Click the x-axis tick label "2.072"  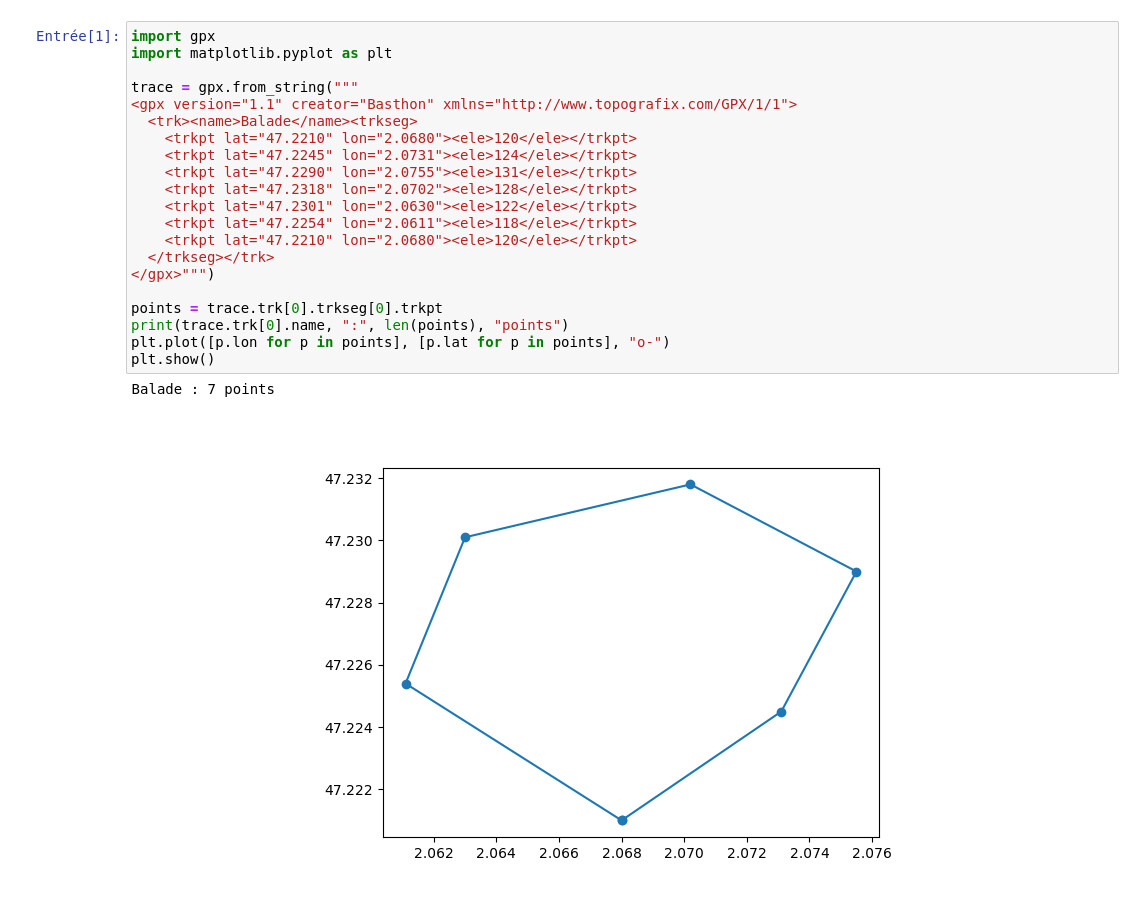(747, 853)
